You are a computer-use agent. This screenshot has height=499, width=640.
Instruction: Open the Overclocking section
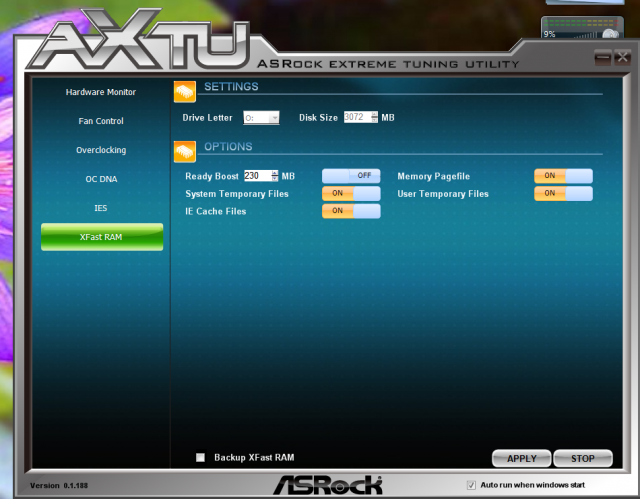point(101,150)
